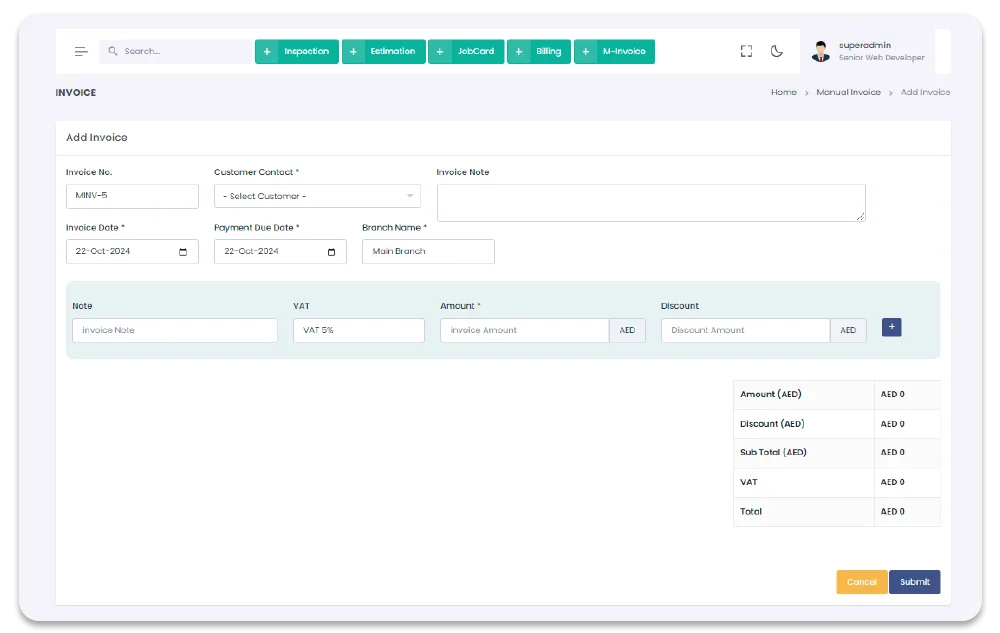Click the M-Invoice shortcut button
Image resolution: width=1000 pixels, height=633 pixels.
(x=614, y=51)
